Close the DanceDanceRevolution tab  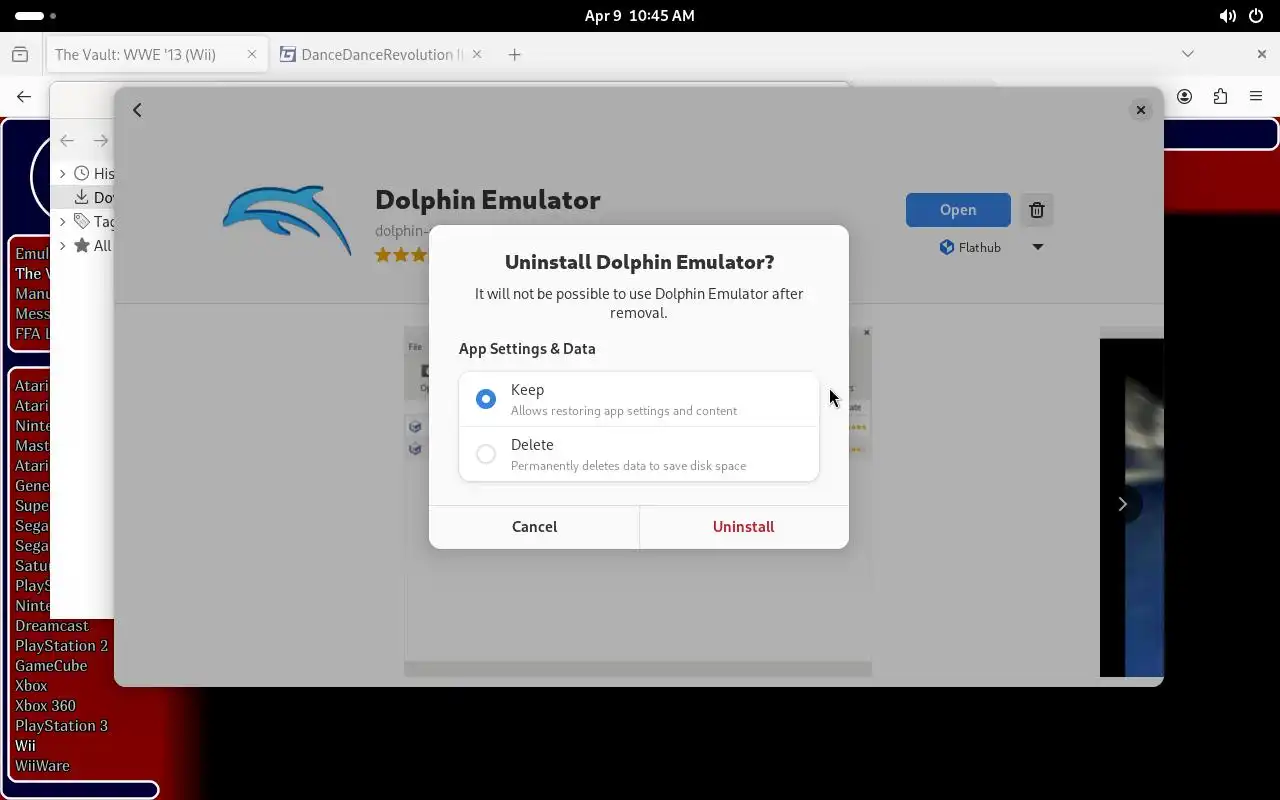pos(477,55)
